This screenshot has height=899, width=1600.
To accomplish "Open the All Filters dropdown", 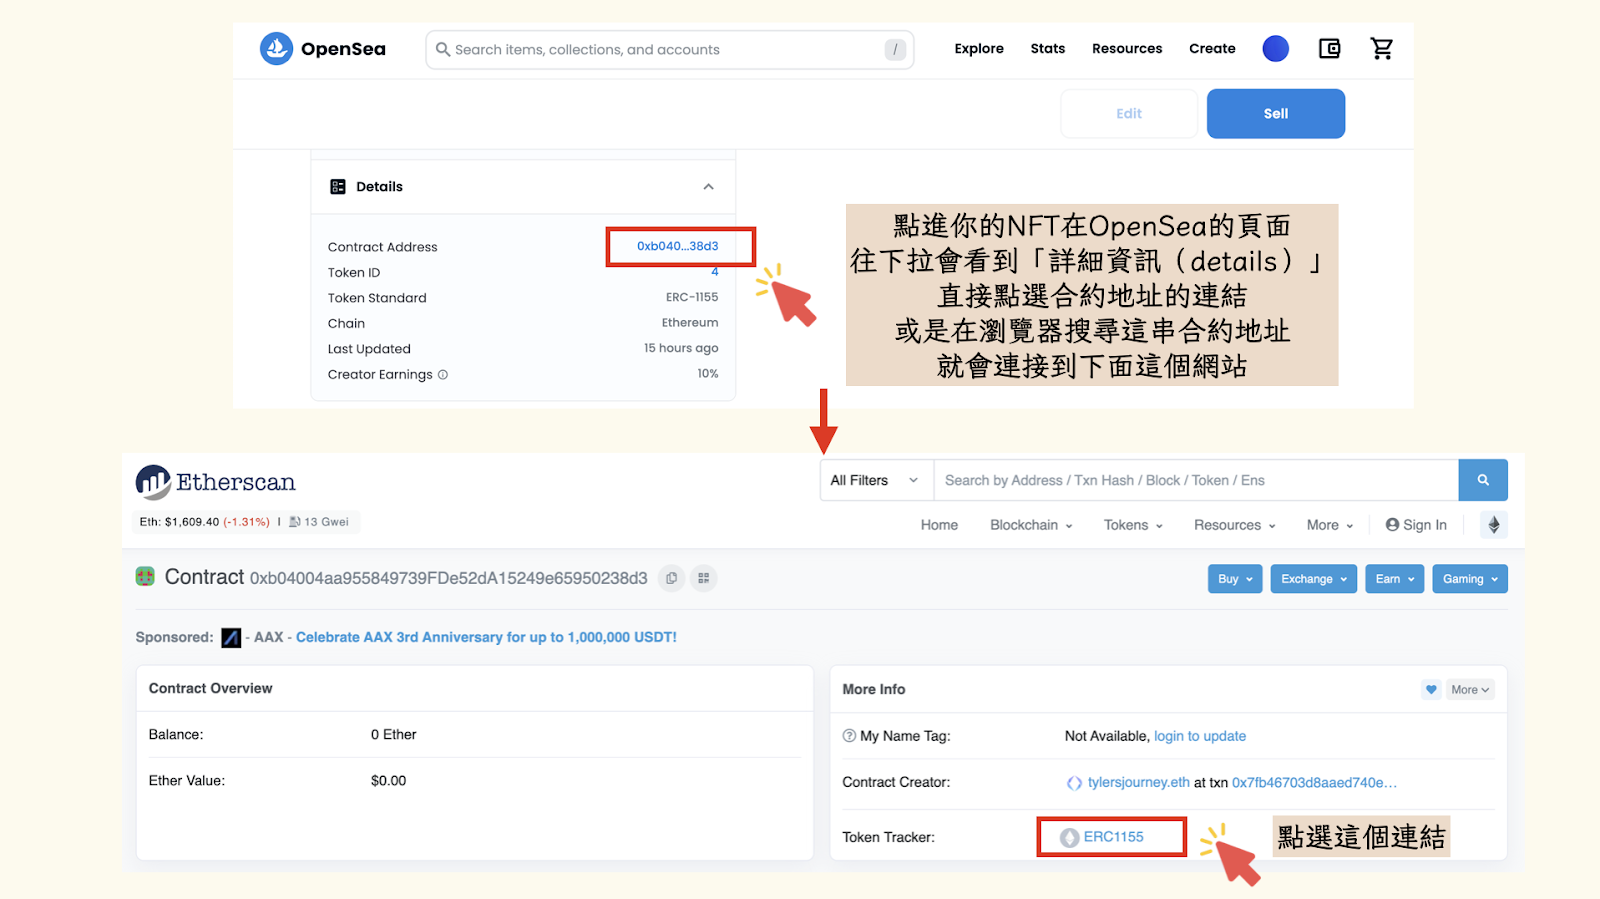I will (x=876, y=480).
